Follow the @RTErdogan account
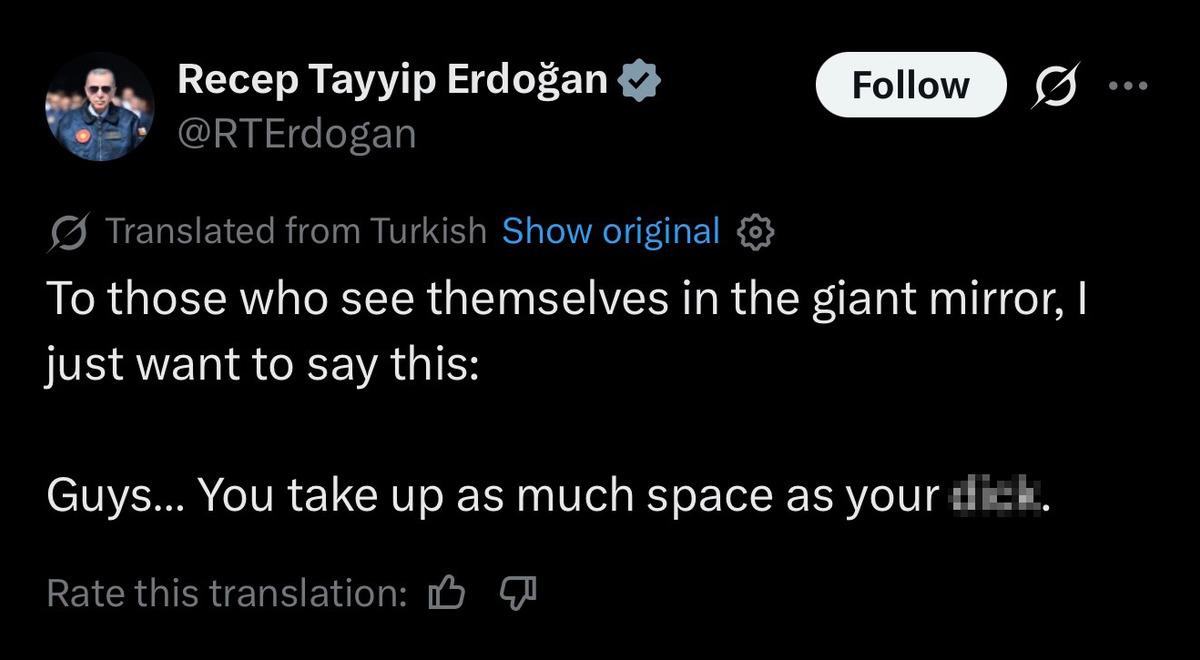 [x=910, y=85]
